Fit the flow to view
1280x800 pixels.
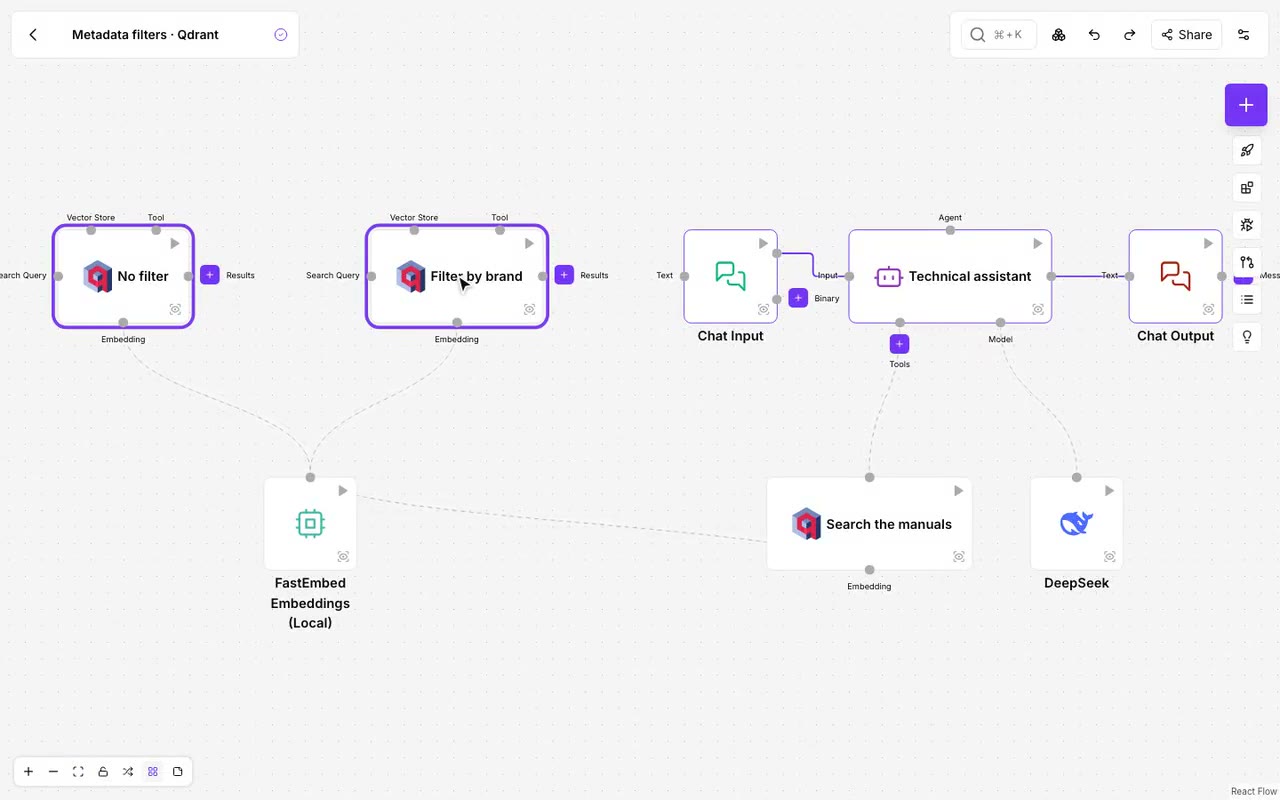click(78, 772)
